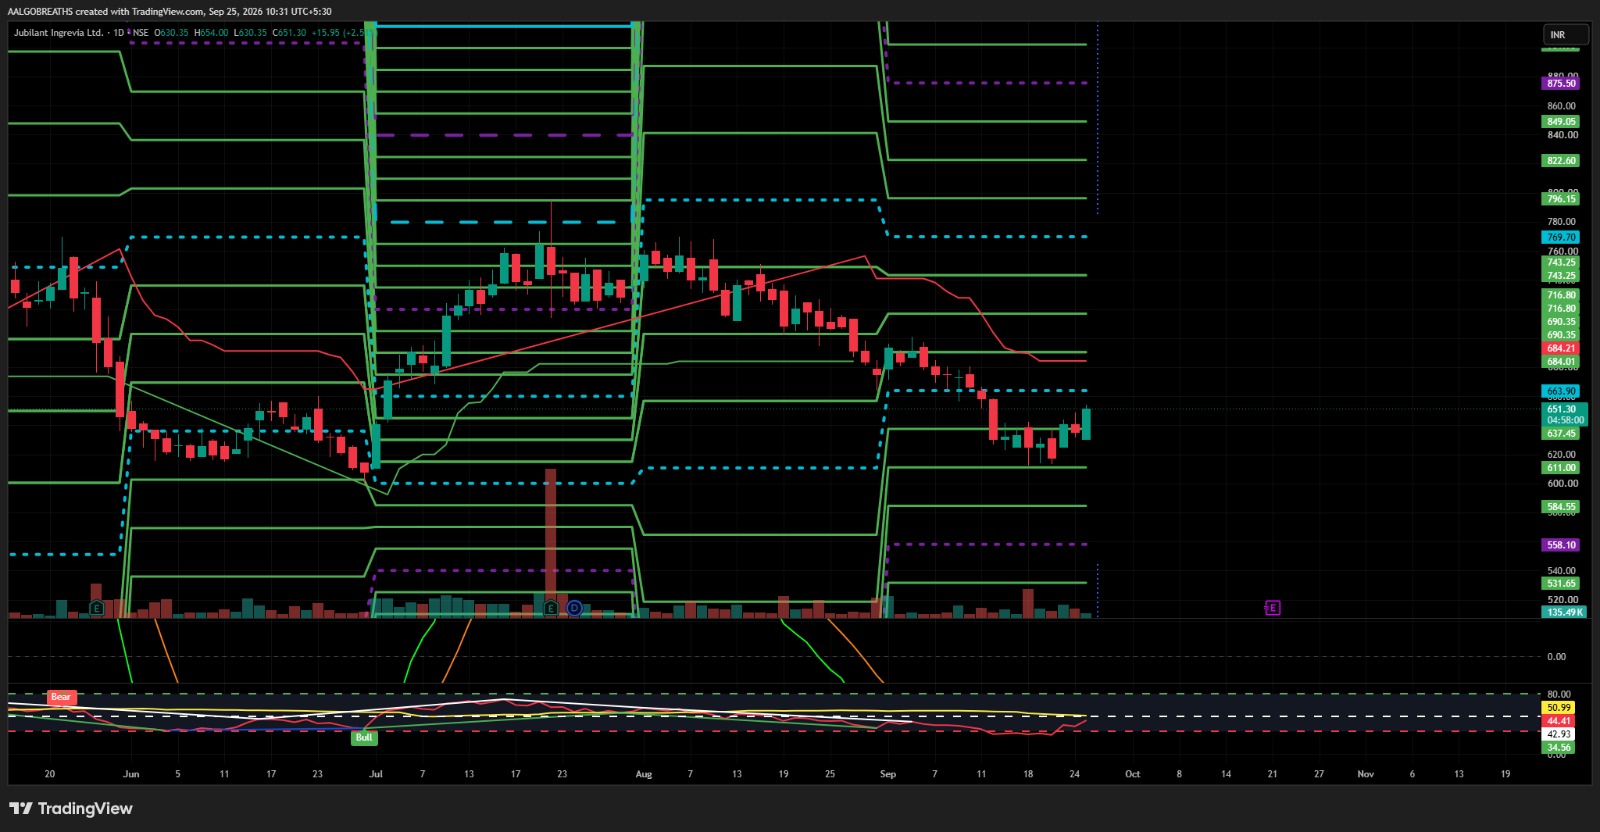Click the 135.49K volume label
Image resolution: width=1600 pixels, height=832 pixels.
click(1564, 612)
